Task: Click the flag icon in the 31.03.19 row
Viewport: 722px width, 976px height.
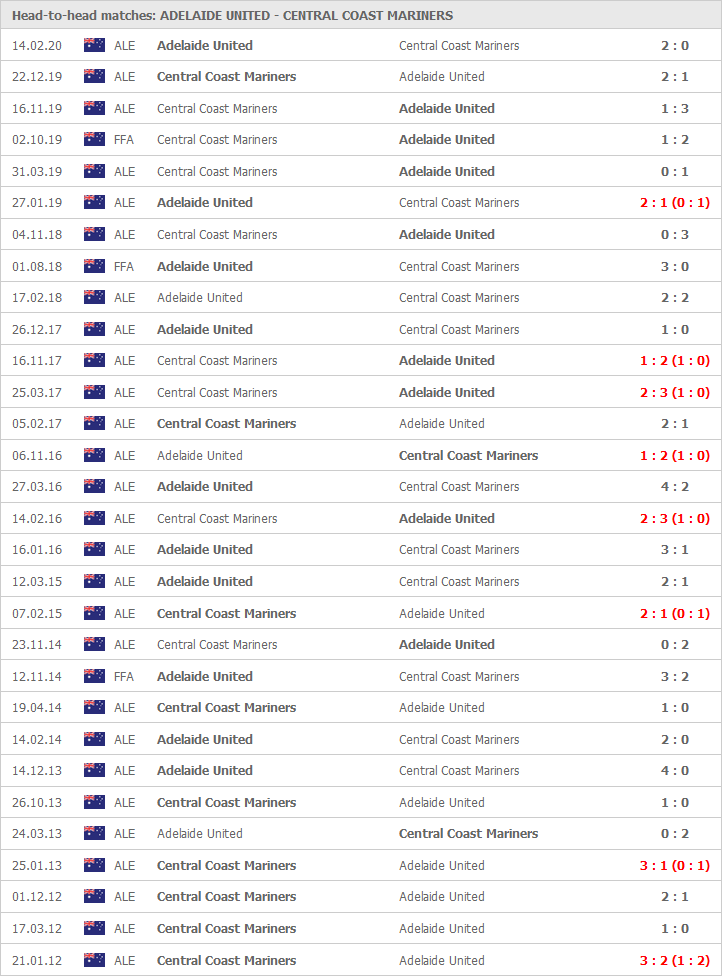Action: tap(94, 171)
